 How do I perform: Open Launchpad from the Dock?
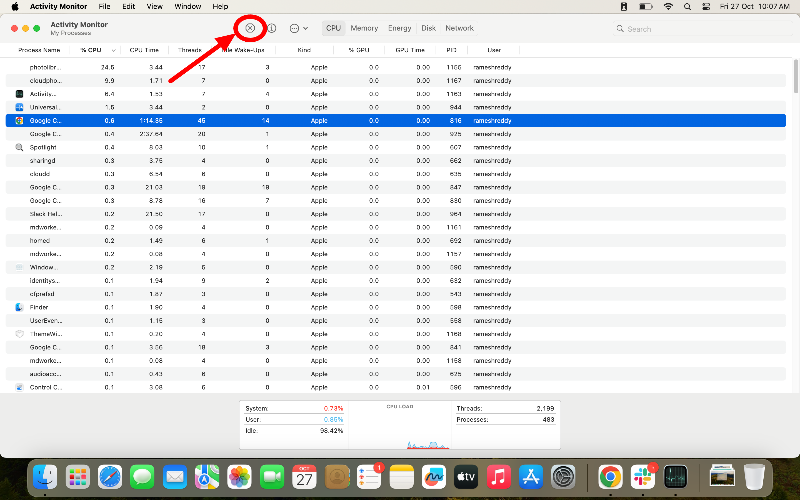coord(78,478)
